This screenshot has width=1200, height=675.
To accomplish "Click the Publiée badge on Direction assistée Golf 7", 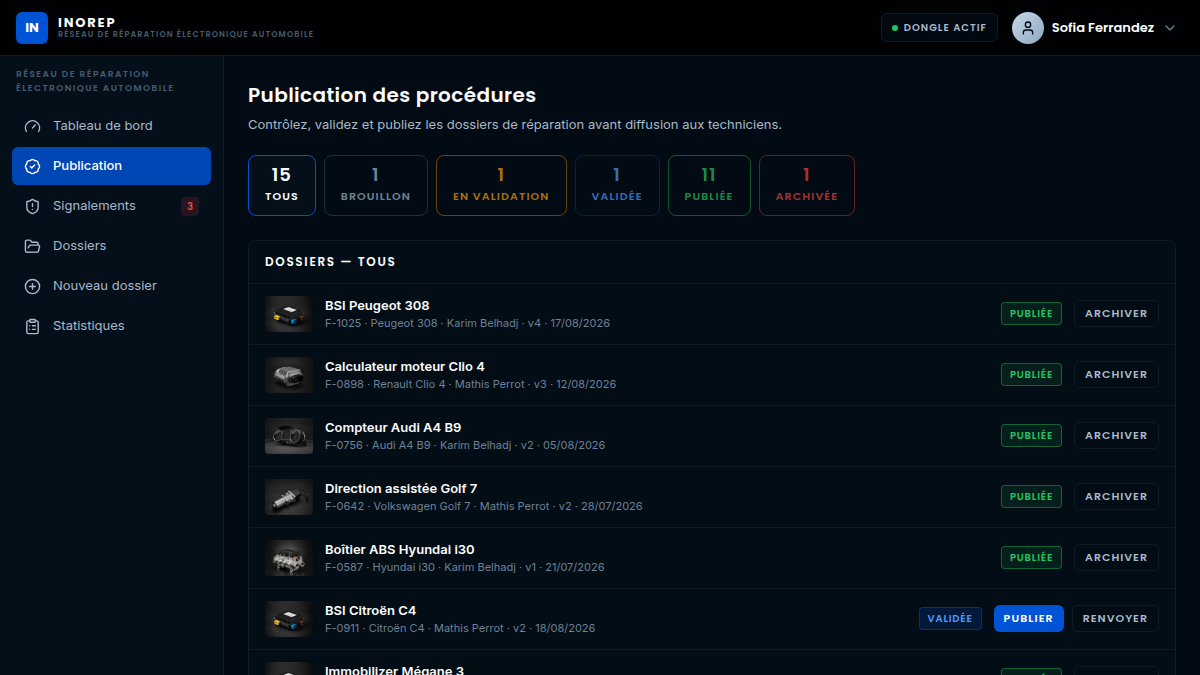I will [x=1031, y=497].
